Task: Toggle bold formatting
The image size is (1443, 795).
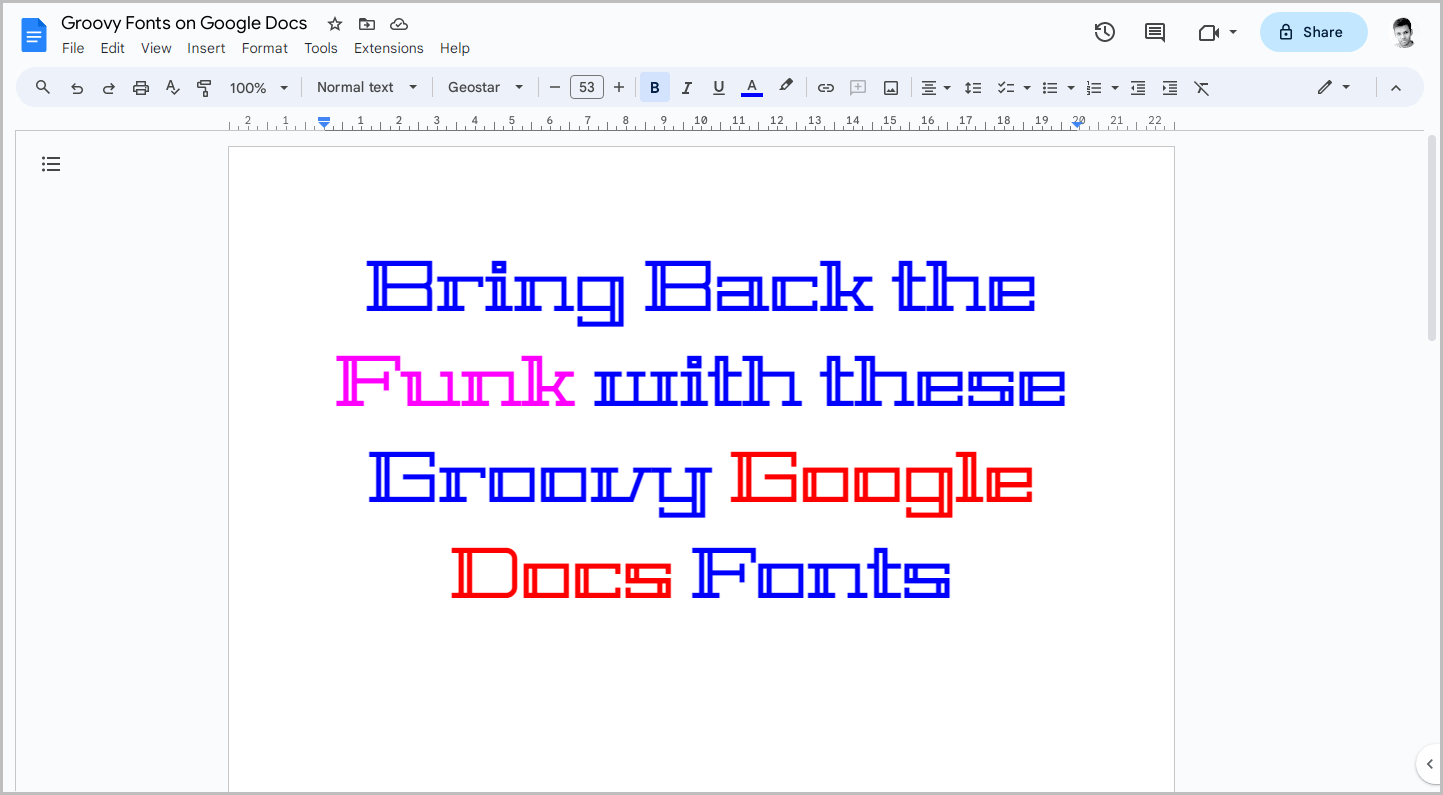Action: pyautogui.click(x=654, y=87)
